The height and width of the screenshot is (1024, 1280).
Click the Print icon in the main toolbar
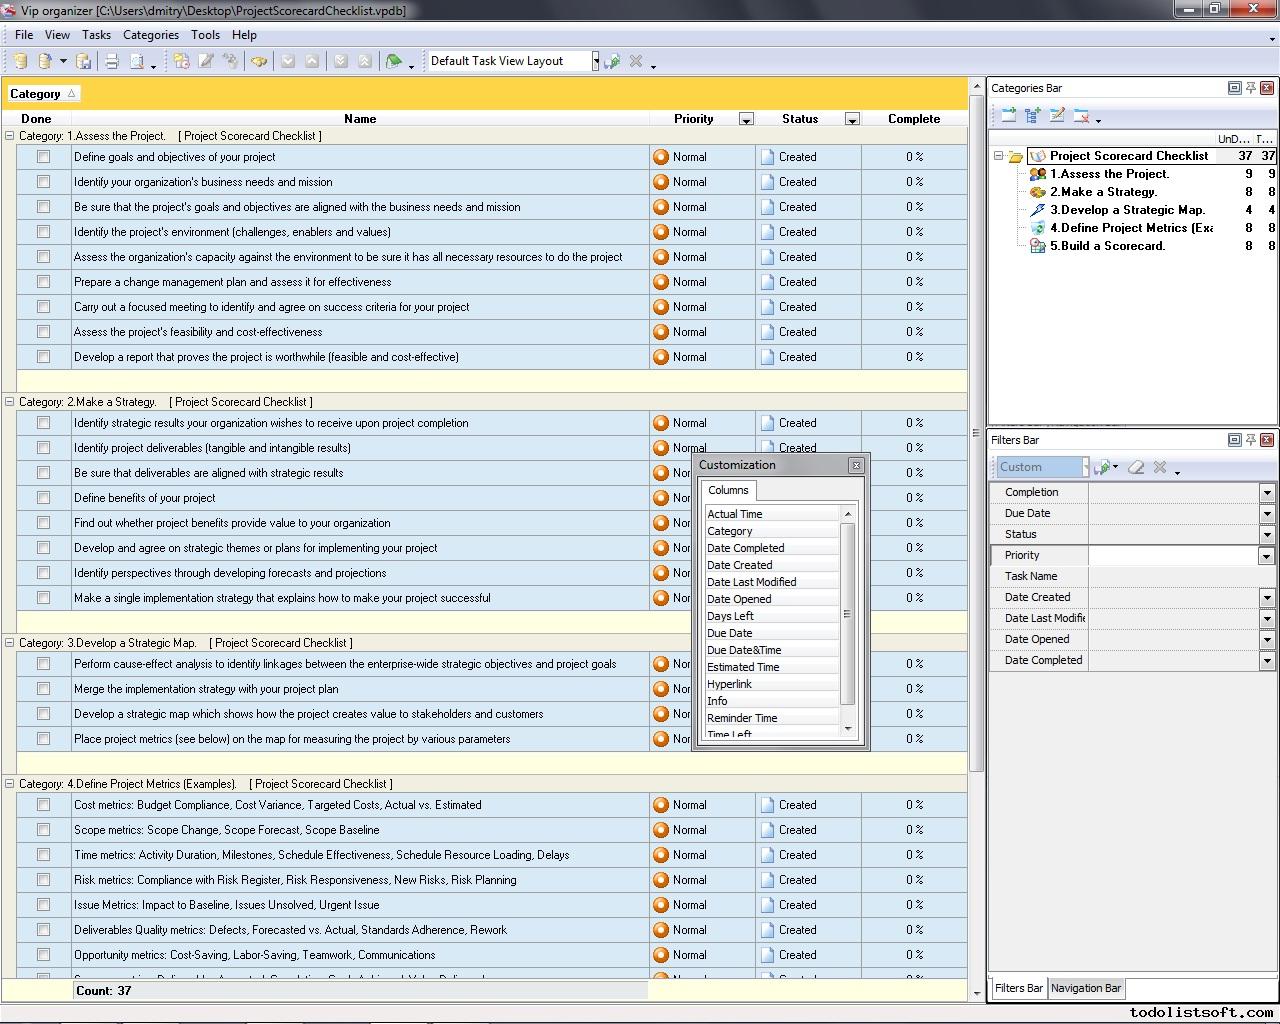(112, 61)
